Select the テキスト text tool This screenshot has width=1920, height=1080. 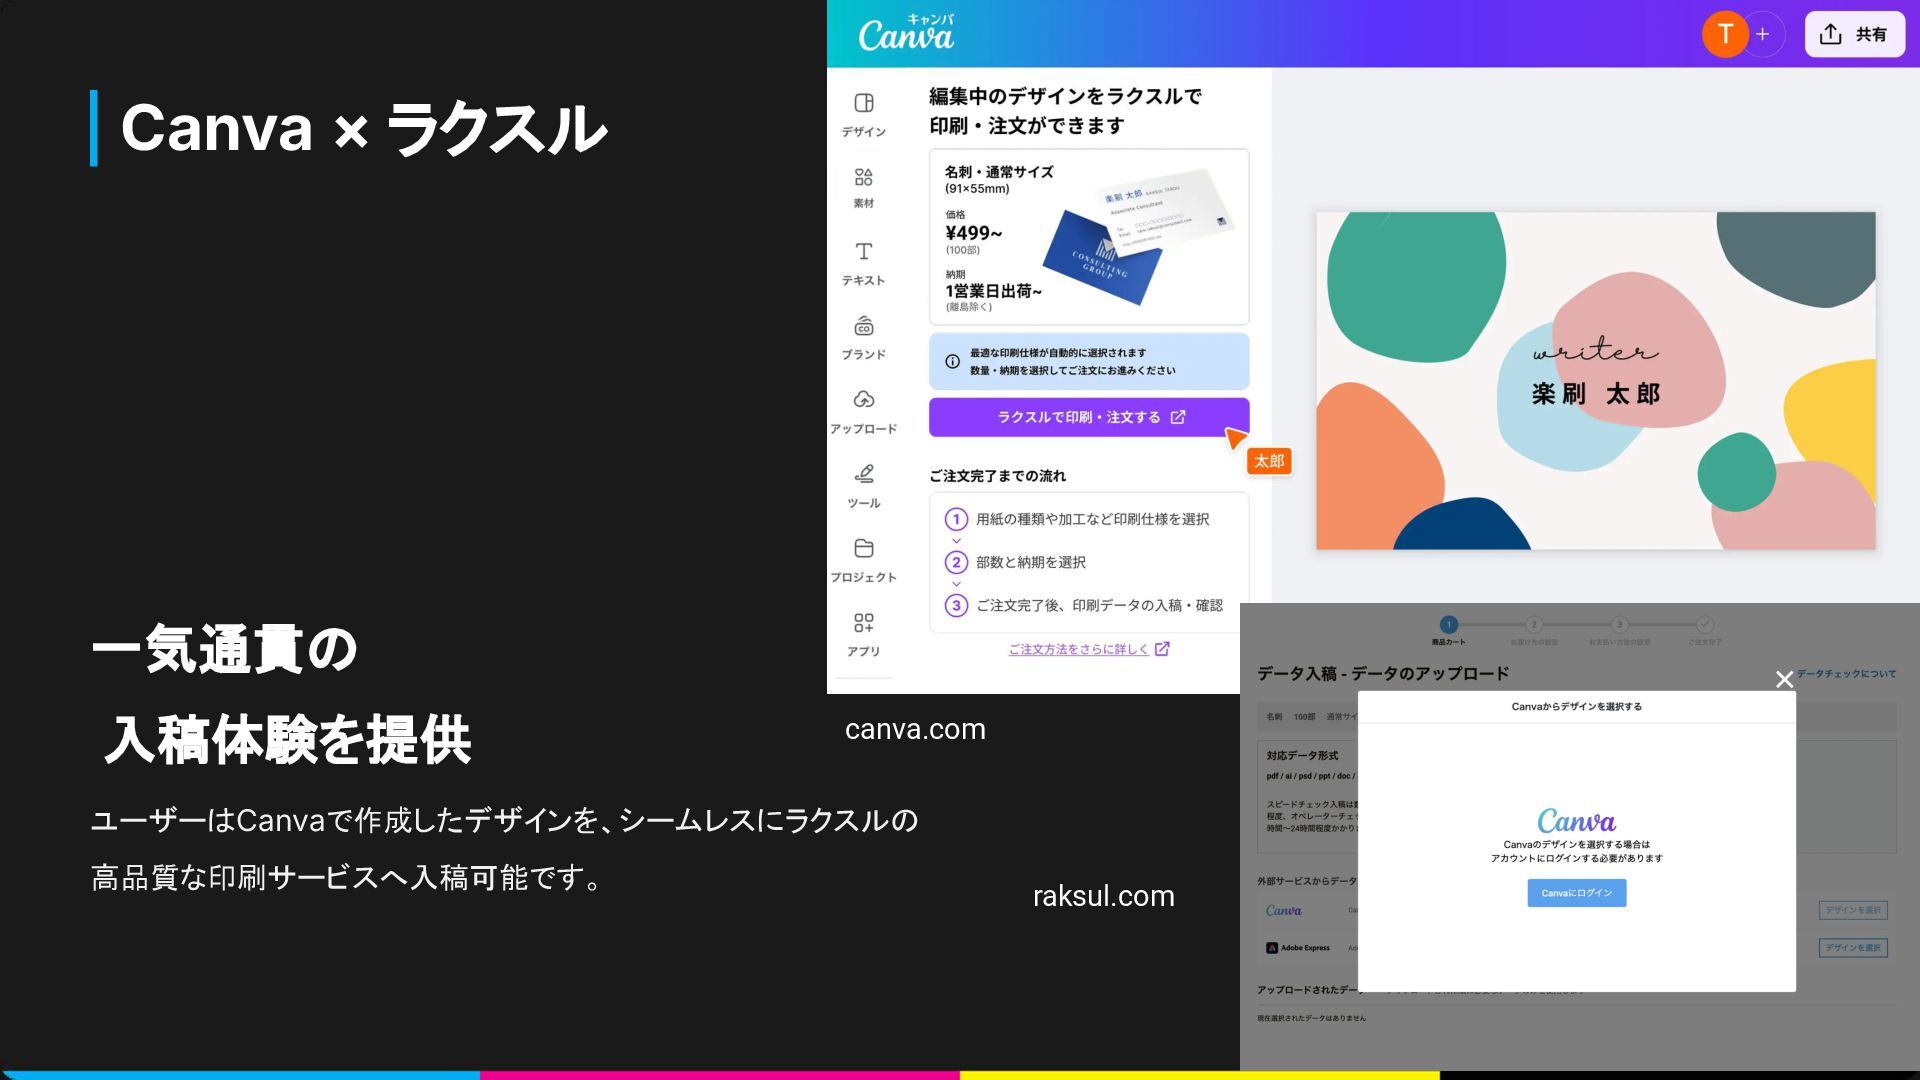[x=864, y=252]
